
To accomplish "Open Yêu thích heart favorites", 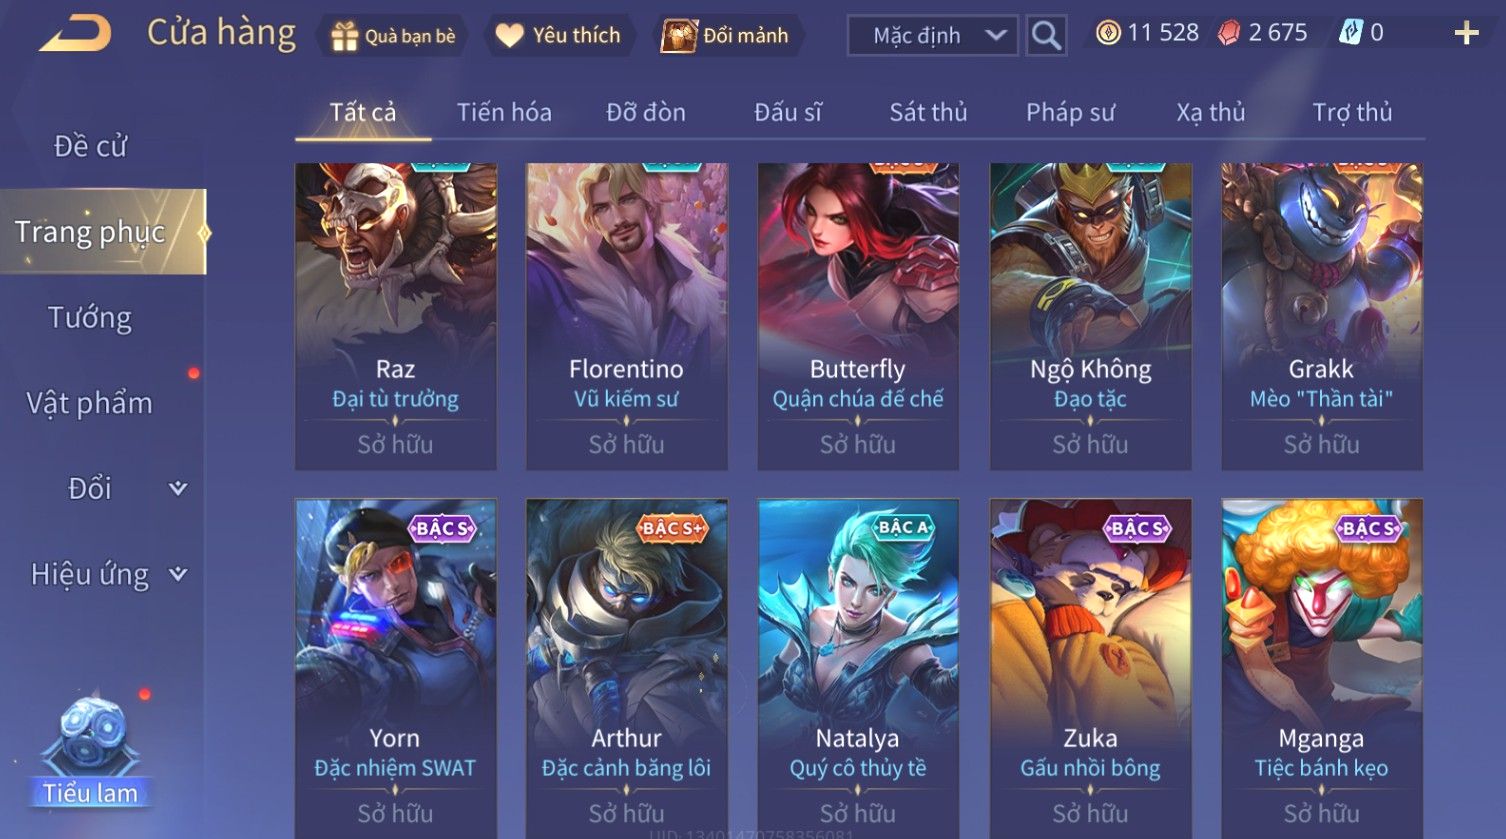I will (x=509, y=36).
